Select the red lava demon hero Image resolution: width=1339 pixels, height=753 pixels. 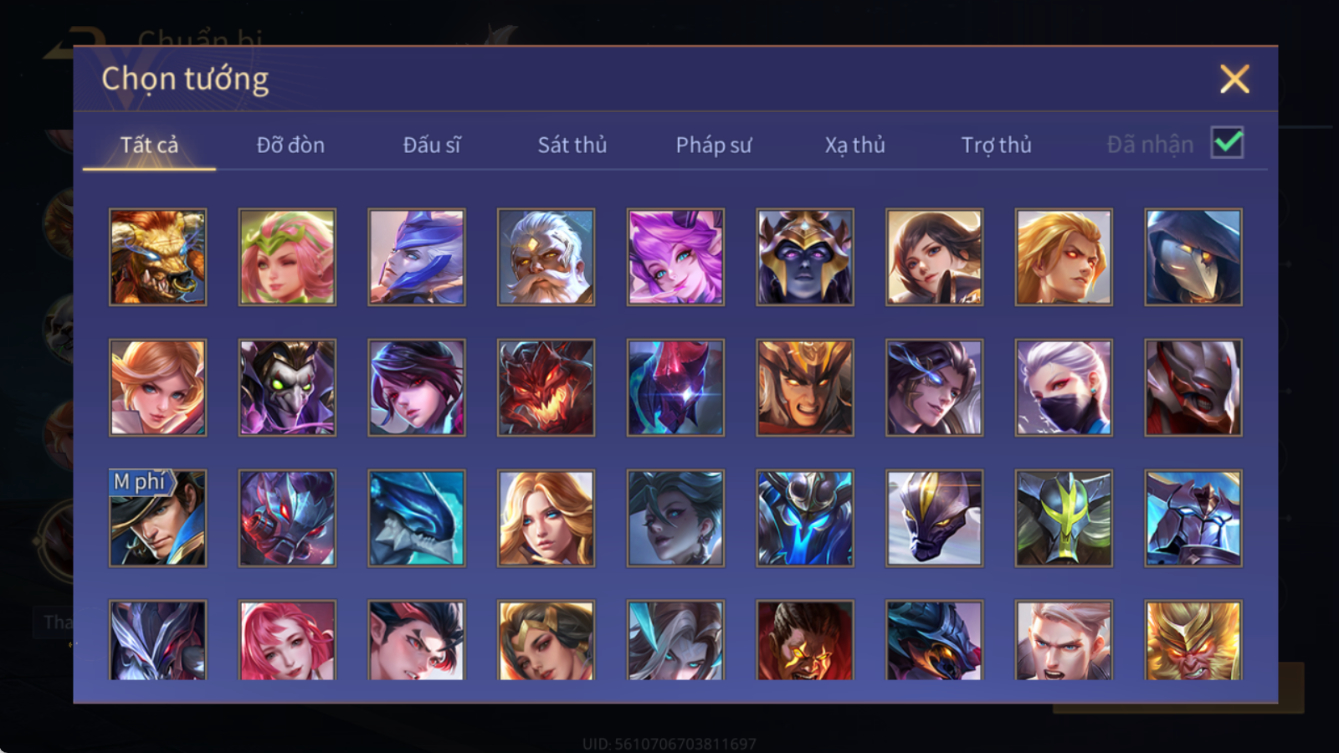pyautogui.click(x=546, y=388)
